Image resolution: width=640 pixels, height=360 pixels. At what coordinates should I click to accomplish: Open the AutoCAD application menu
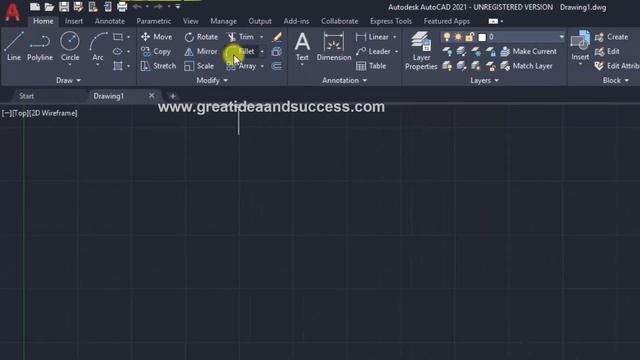(x=12, y=11)
